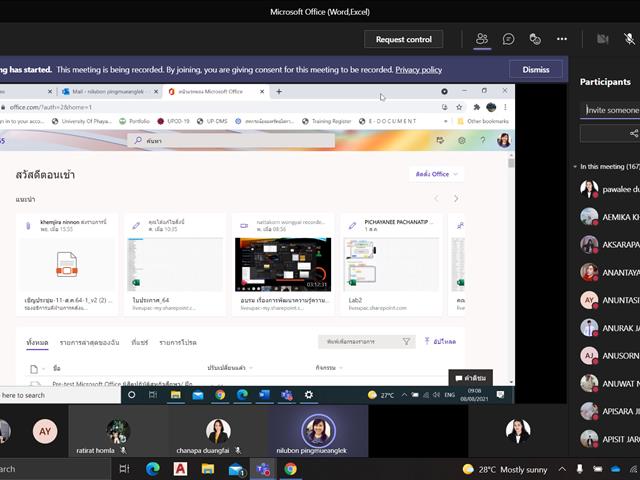Toggle the camera in the meeting toolbar
Image resolution: width=640 pixels, height=480 pixels.
pyautogui.click(x=602, y=39)
